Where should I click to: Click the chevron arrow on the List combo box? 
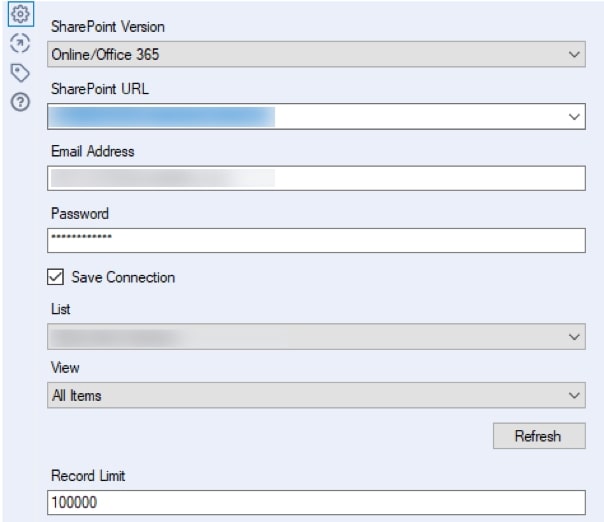coord(574,337)
